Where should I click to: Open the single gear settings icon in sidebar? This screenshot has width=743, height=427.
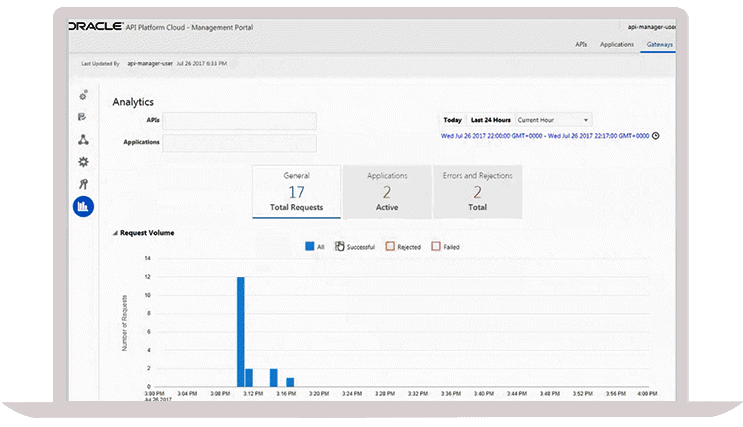[83, 162]
